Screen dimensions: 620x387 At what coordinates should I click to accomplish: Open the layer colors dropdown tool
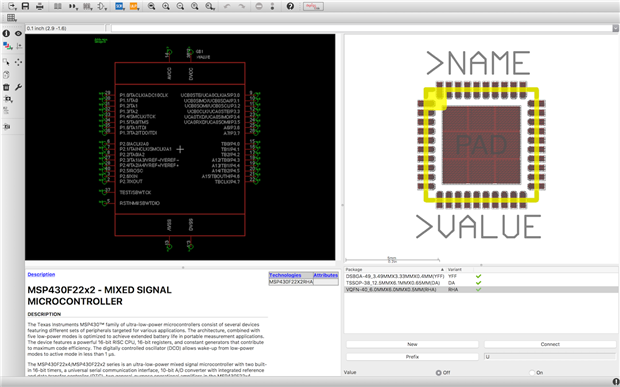click(x=7, y=47)
